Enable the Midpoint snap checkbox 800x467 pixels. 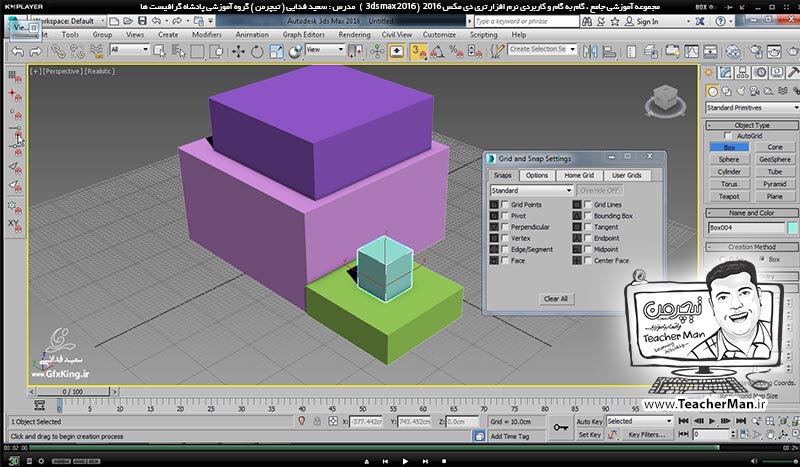point(588,249)
